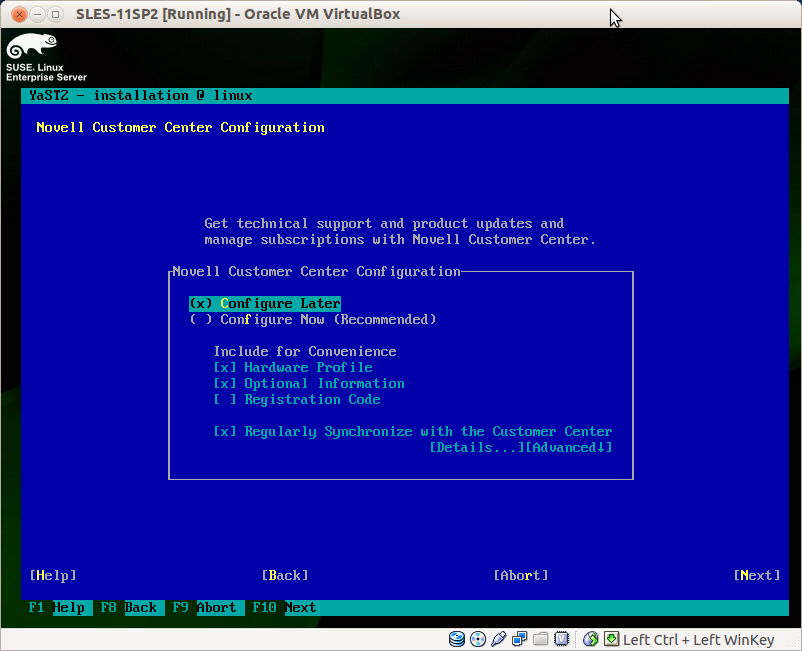Image resolution: width=802 pixels, height=651 pixels.
Task: Click the shared folders status icon
Action: click(x=541, y=639)
